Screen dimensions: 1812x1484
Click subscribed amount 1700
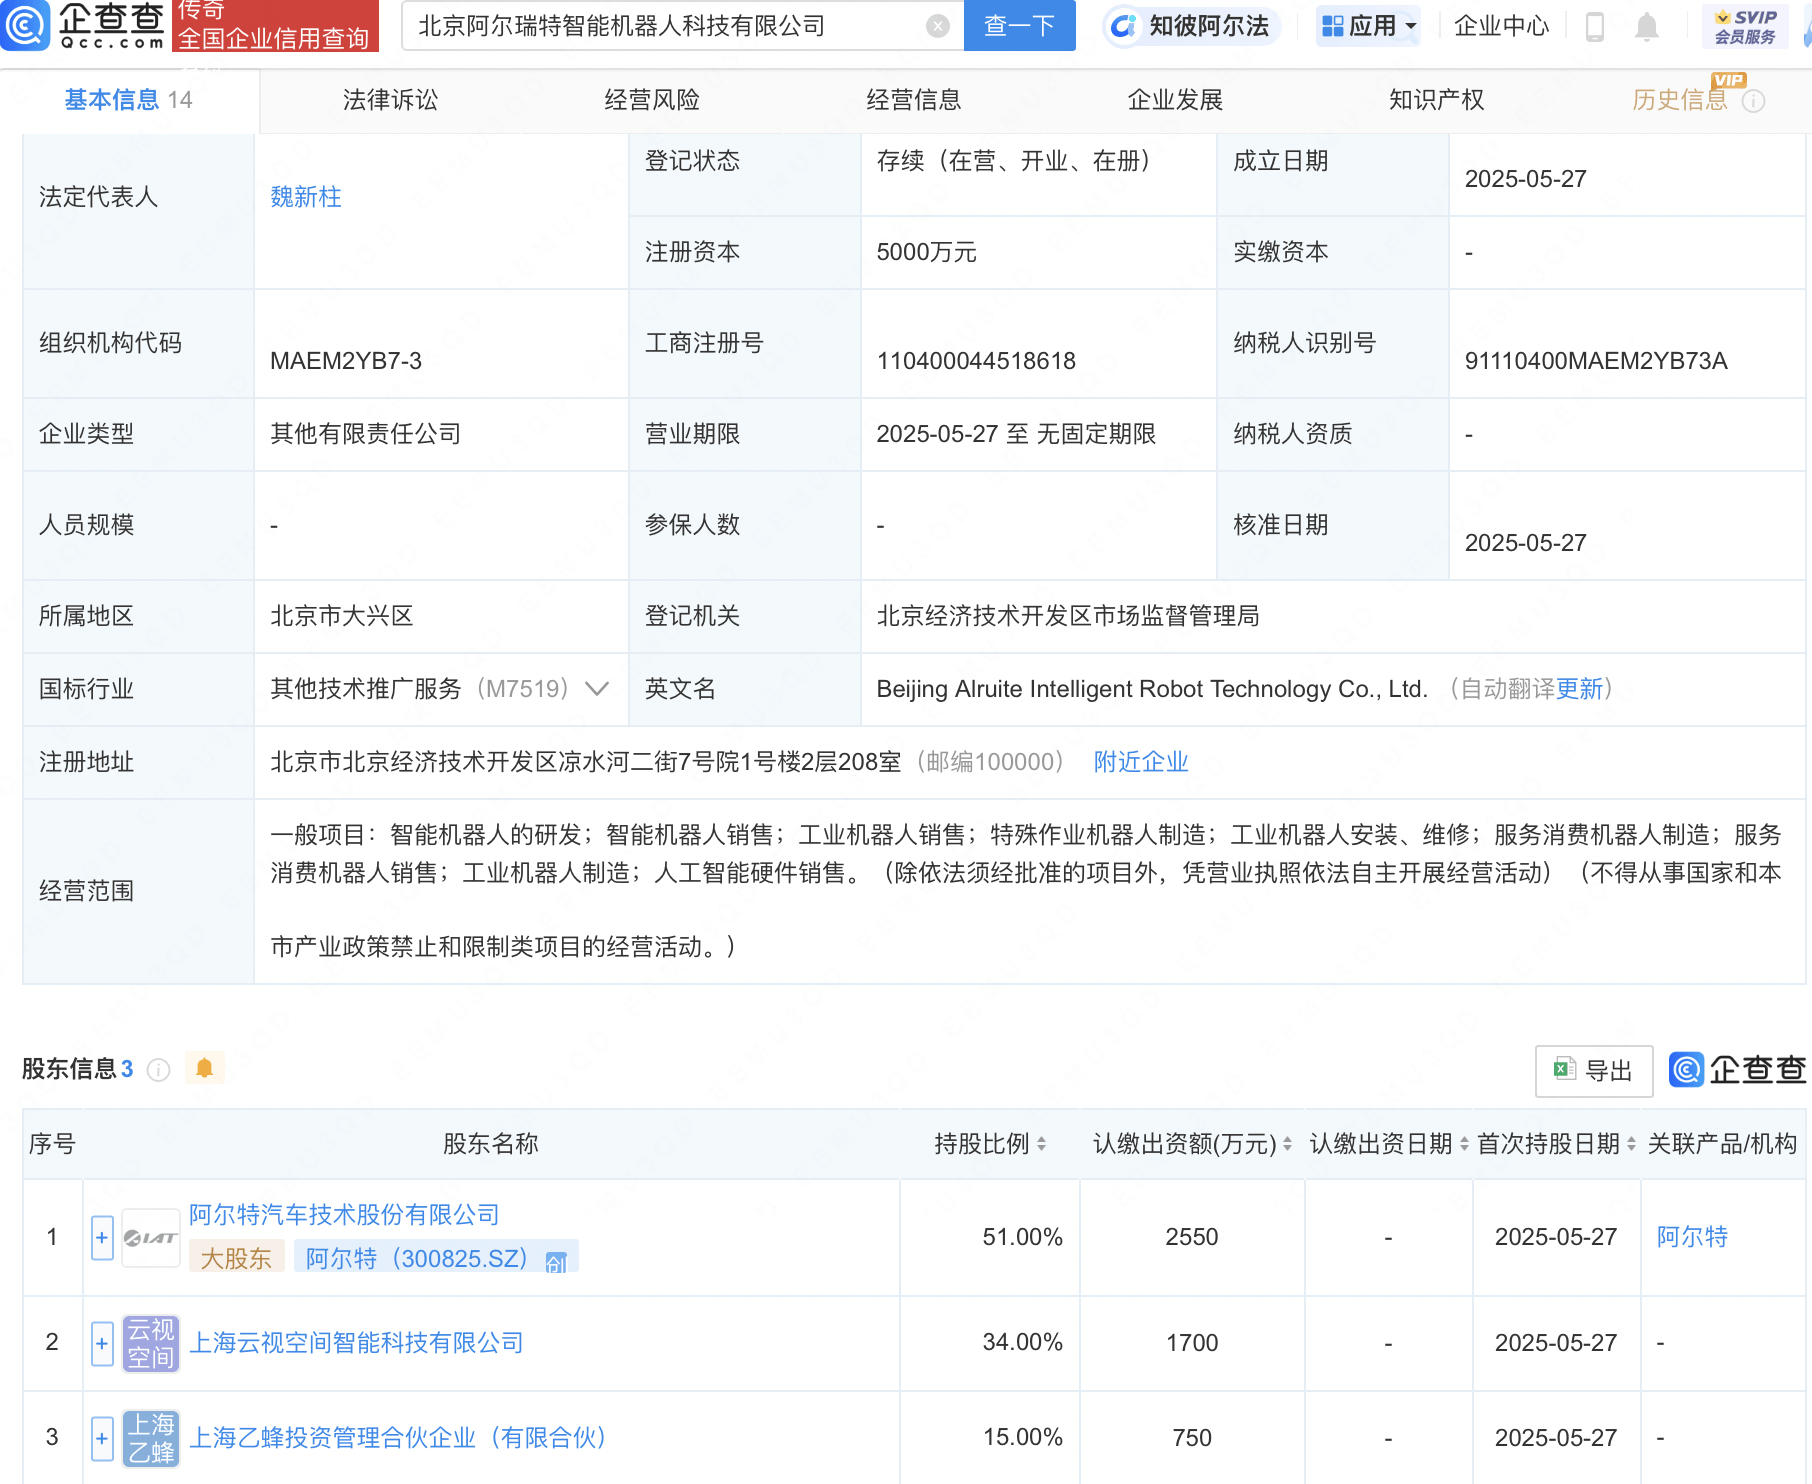click(1192, 1343)
